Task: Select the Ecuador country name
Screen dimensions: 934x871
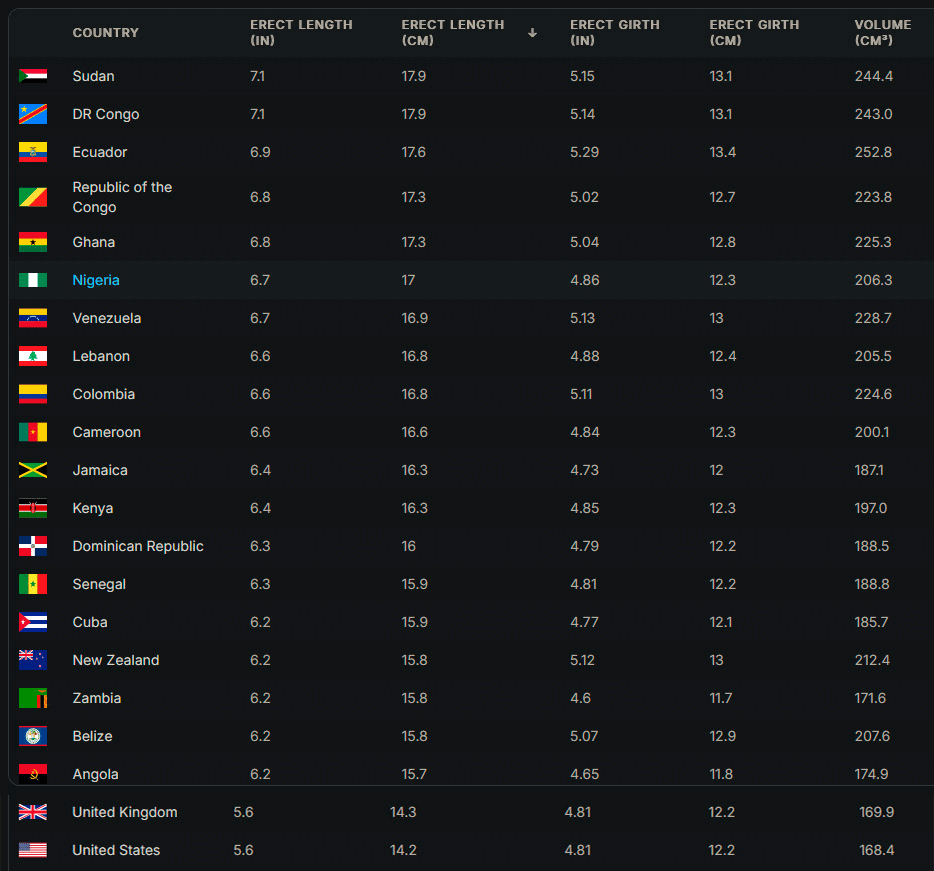Action: [99, 152]
